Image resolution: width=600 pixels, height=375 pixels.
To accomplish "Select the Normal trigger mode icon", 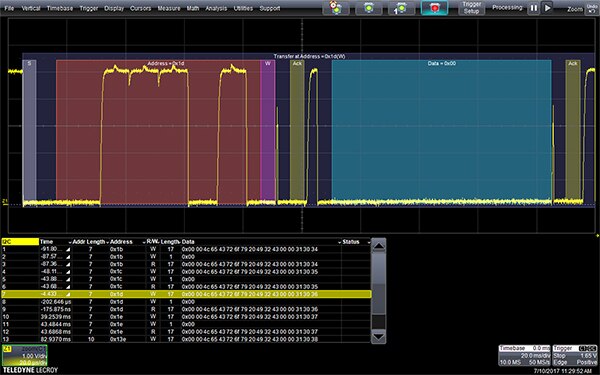I will 368,8.
